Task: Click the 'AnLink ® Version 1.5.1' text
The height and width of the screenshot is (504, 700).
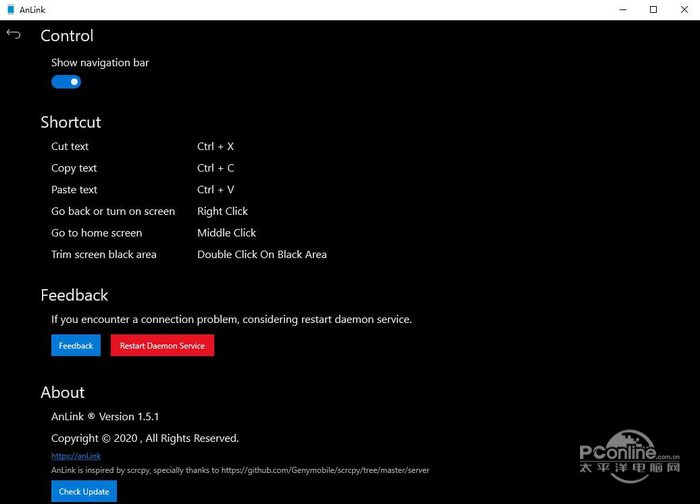Action: (105, 417)
